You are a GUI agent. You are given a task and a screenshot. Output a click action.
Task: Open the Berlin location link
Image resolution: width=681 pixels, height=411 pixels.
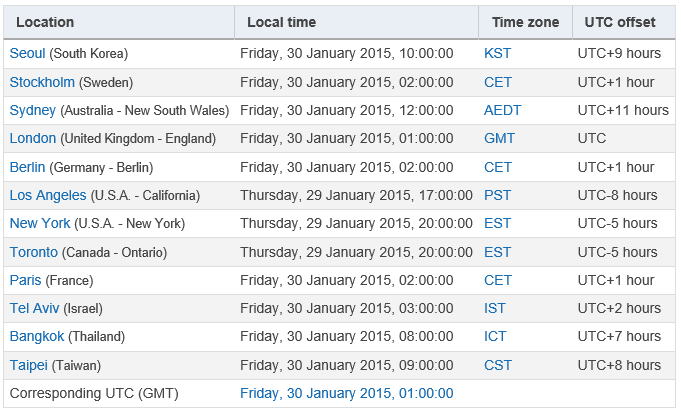click(27, 167)
